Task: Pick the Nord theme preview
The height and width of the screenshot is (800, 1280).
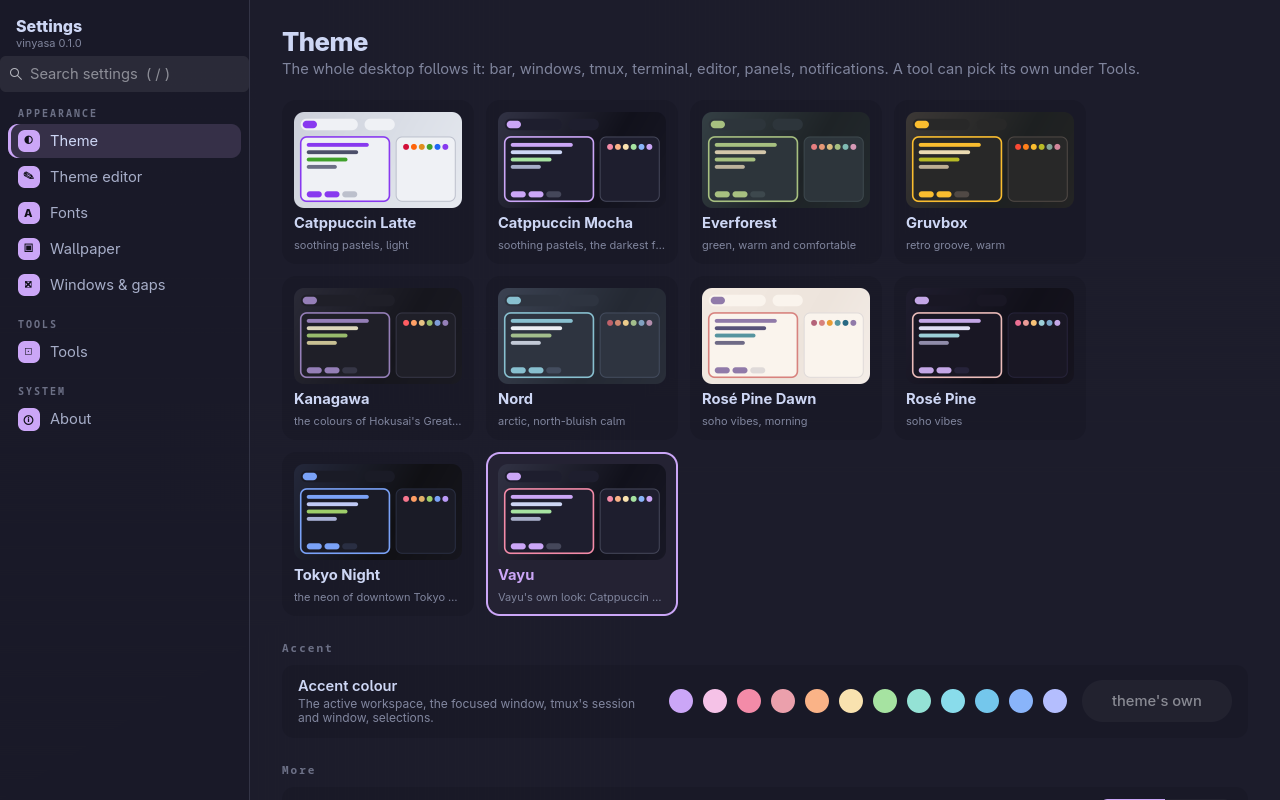Action: pos(582,336)
